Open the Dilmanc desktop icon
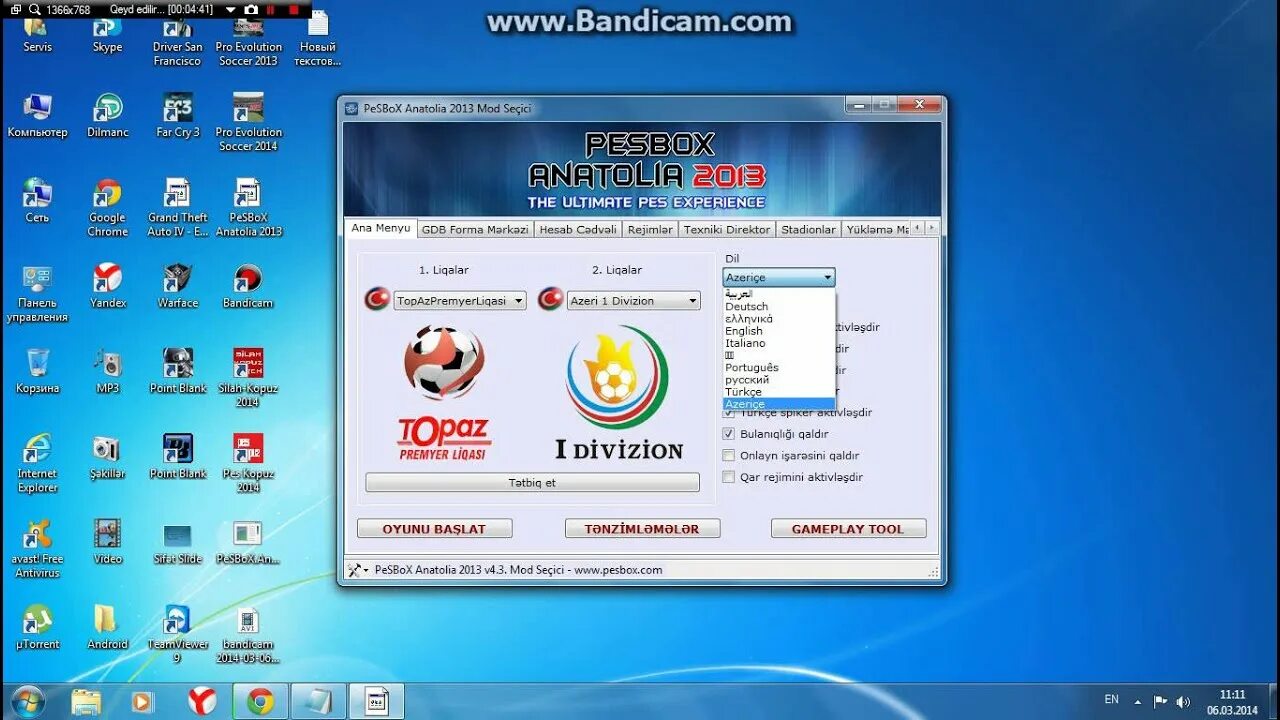Viewport: 1280px width, 720px height. coord(107,115)
